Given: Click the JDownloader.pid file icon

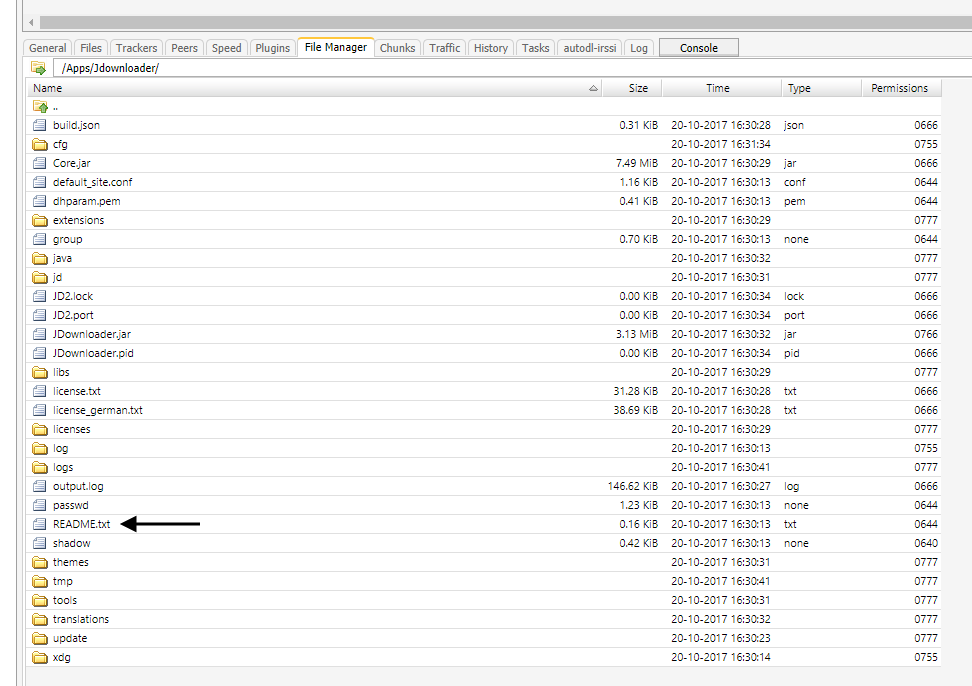Looking at the screenshot, I should 40,353.
